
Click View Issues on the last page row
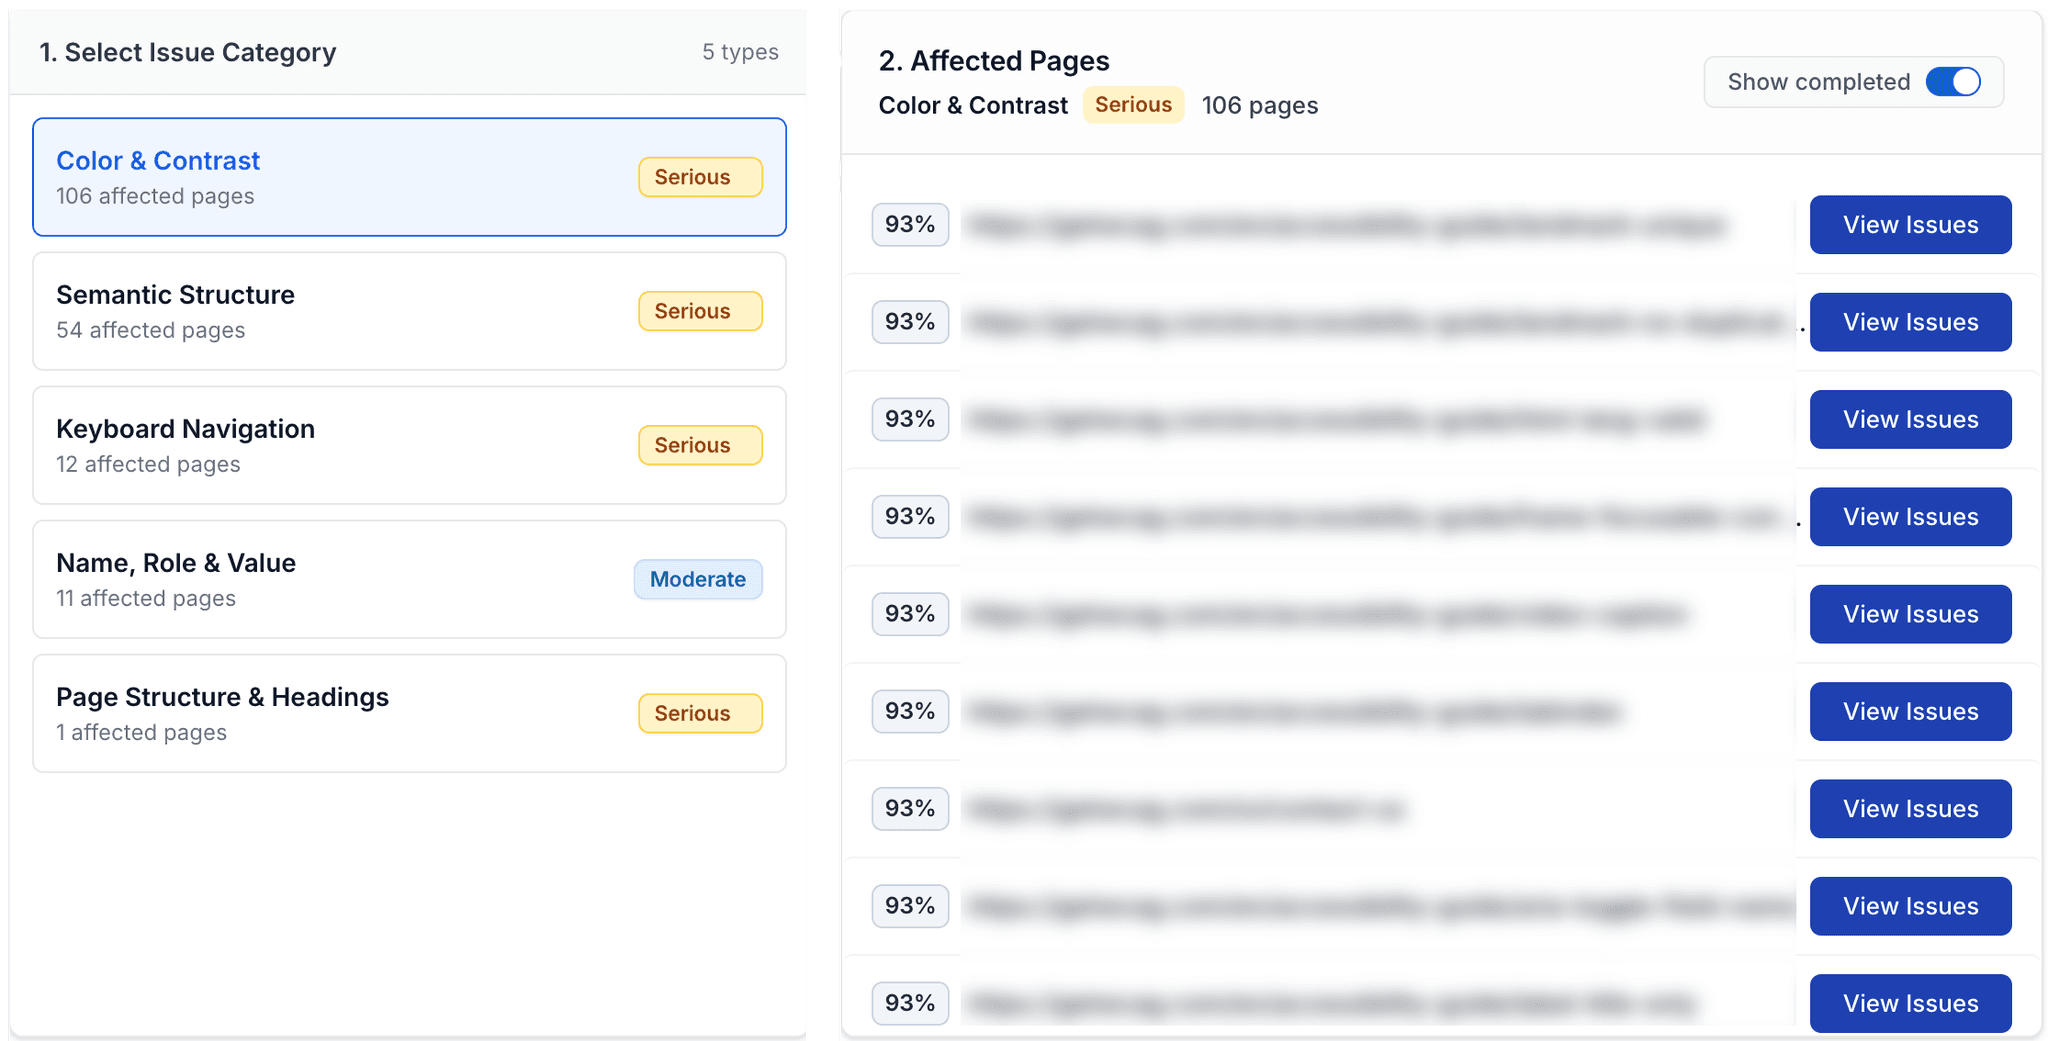(1910, 1003)
